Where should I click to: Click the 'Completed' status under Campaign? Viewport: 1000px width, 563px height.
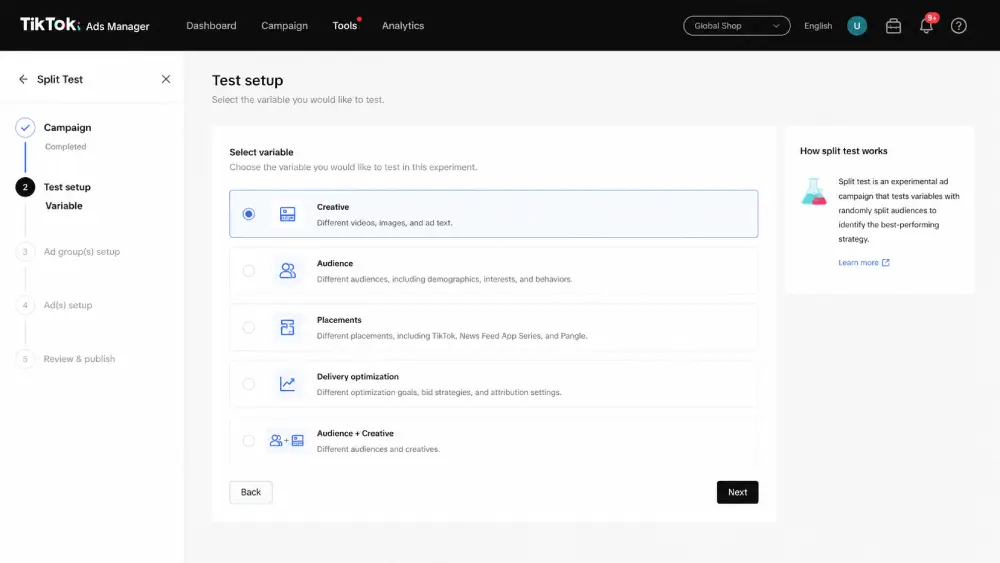pyautogui.click(x=66, y=147)
